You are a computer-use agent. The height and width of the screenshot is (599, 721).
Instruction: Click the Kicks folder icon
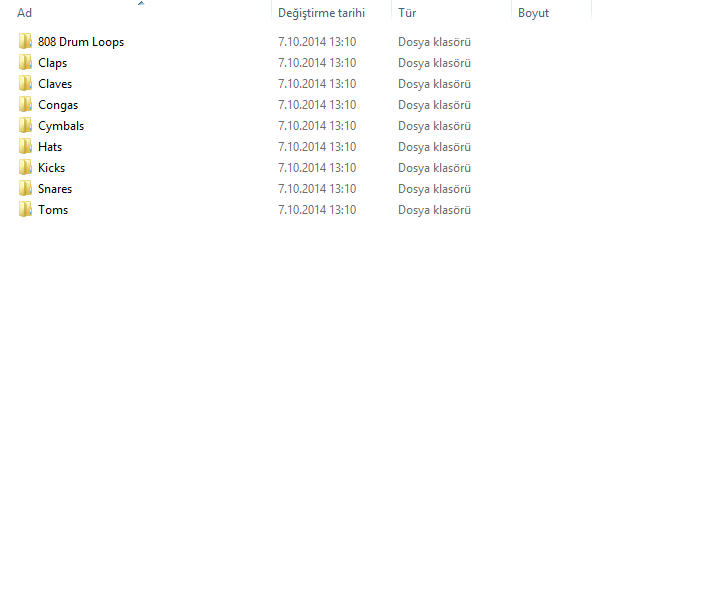click(25, 168)
